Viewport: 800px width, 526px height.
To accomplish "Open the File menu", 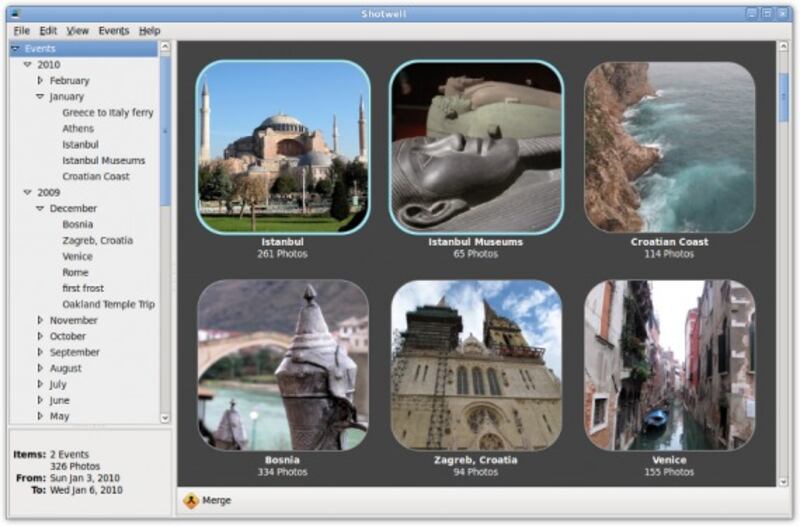I will tap(21, 31).
